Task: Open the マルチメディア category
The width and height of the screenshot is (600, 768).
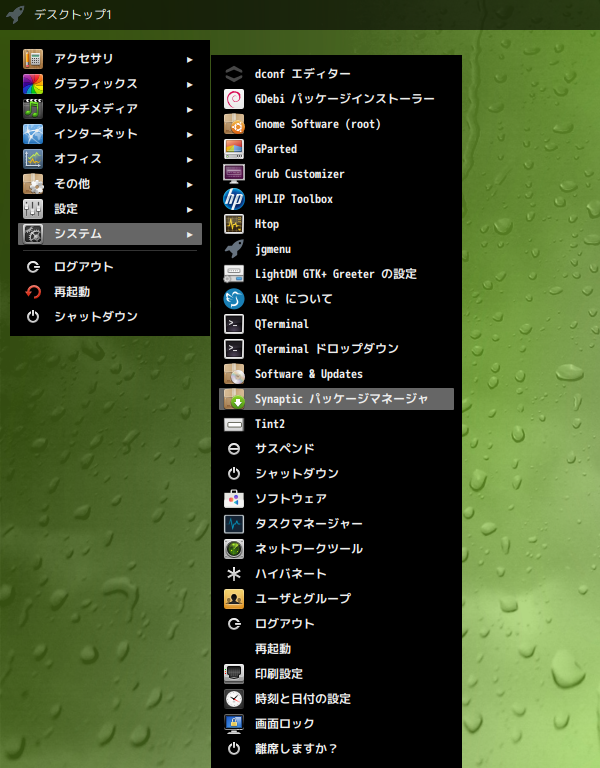Action: [x=110, y=109]
